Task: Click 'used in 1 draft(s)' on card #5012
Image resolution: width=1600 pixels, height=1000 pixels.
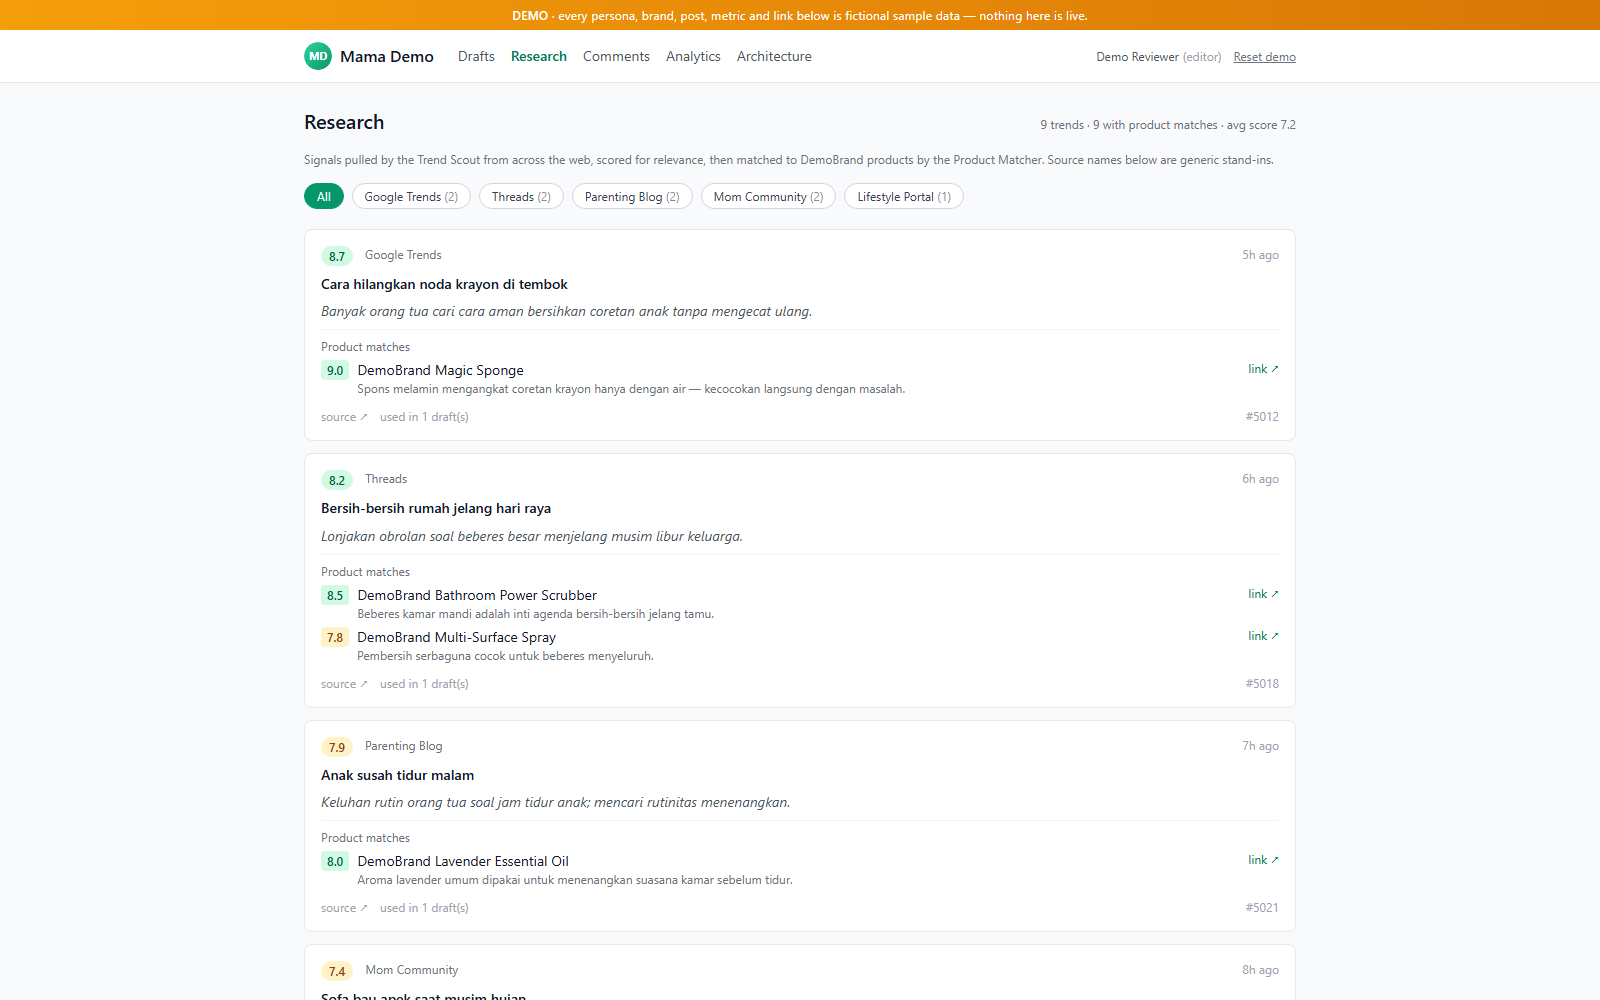Action: tap(424, 417)
